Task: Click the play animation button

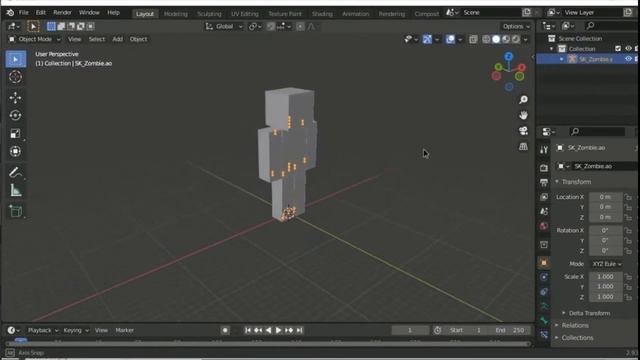Action: (x=278, y=330)
